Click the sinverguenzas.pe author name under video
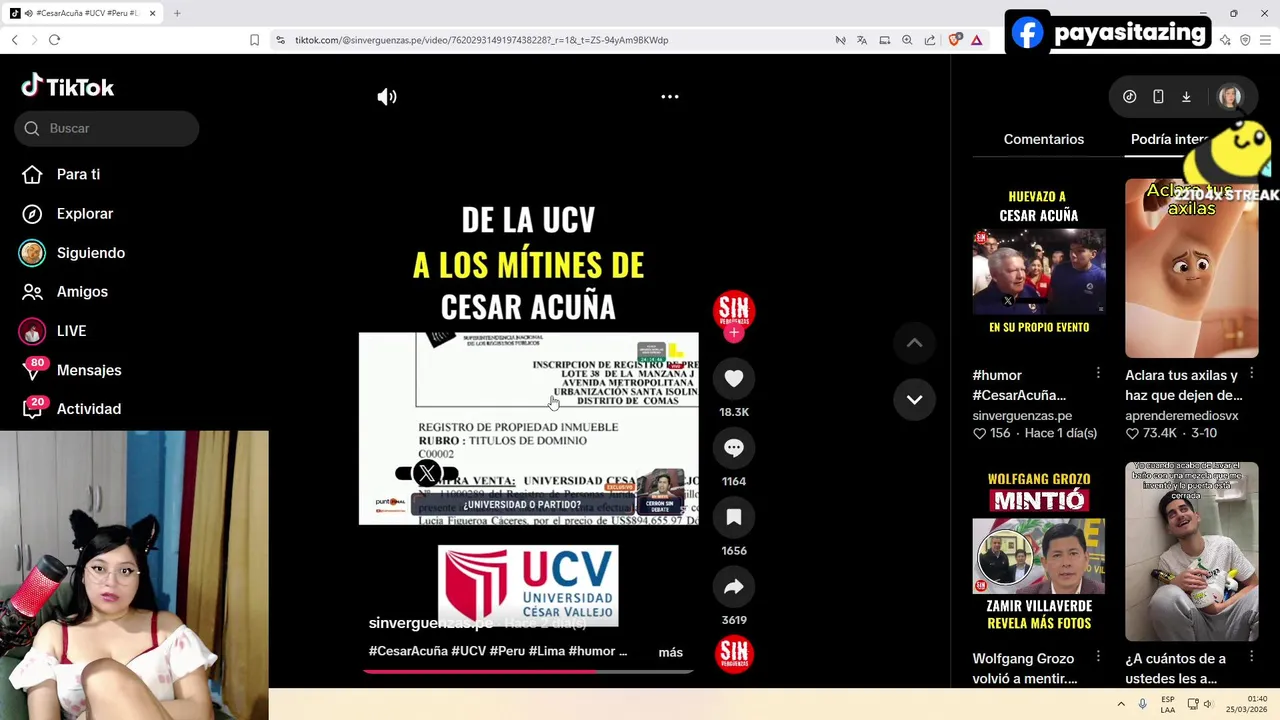Viewport: 1280px width, 720px height. pos(431,623)
